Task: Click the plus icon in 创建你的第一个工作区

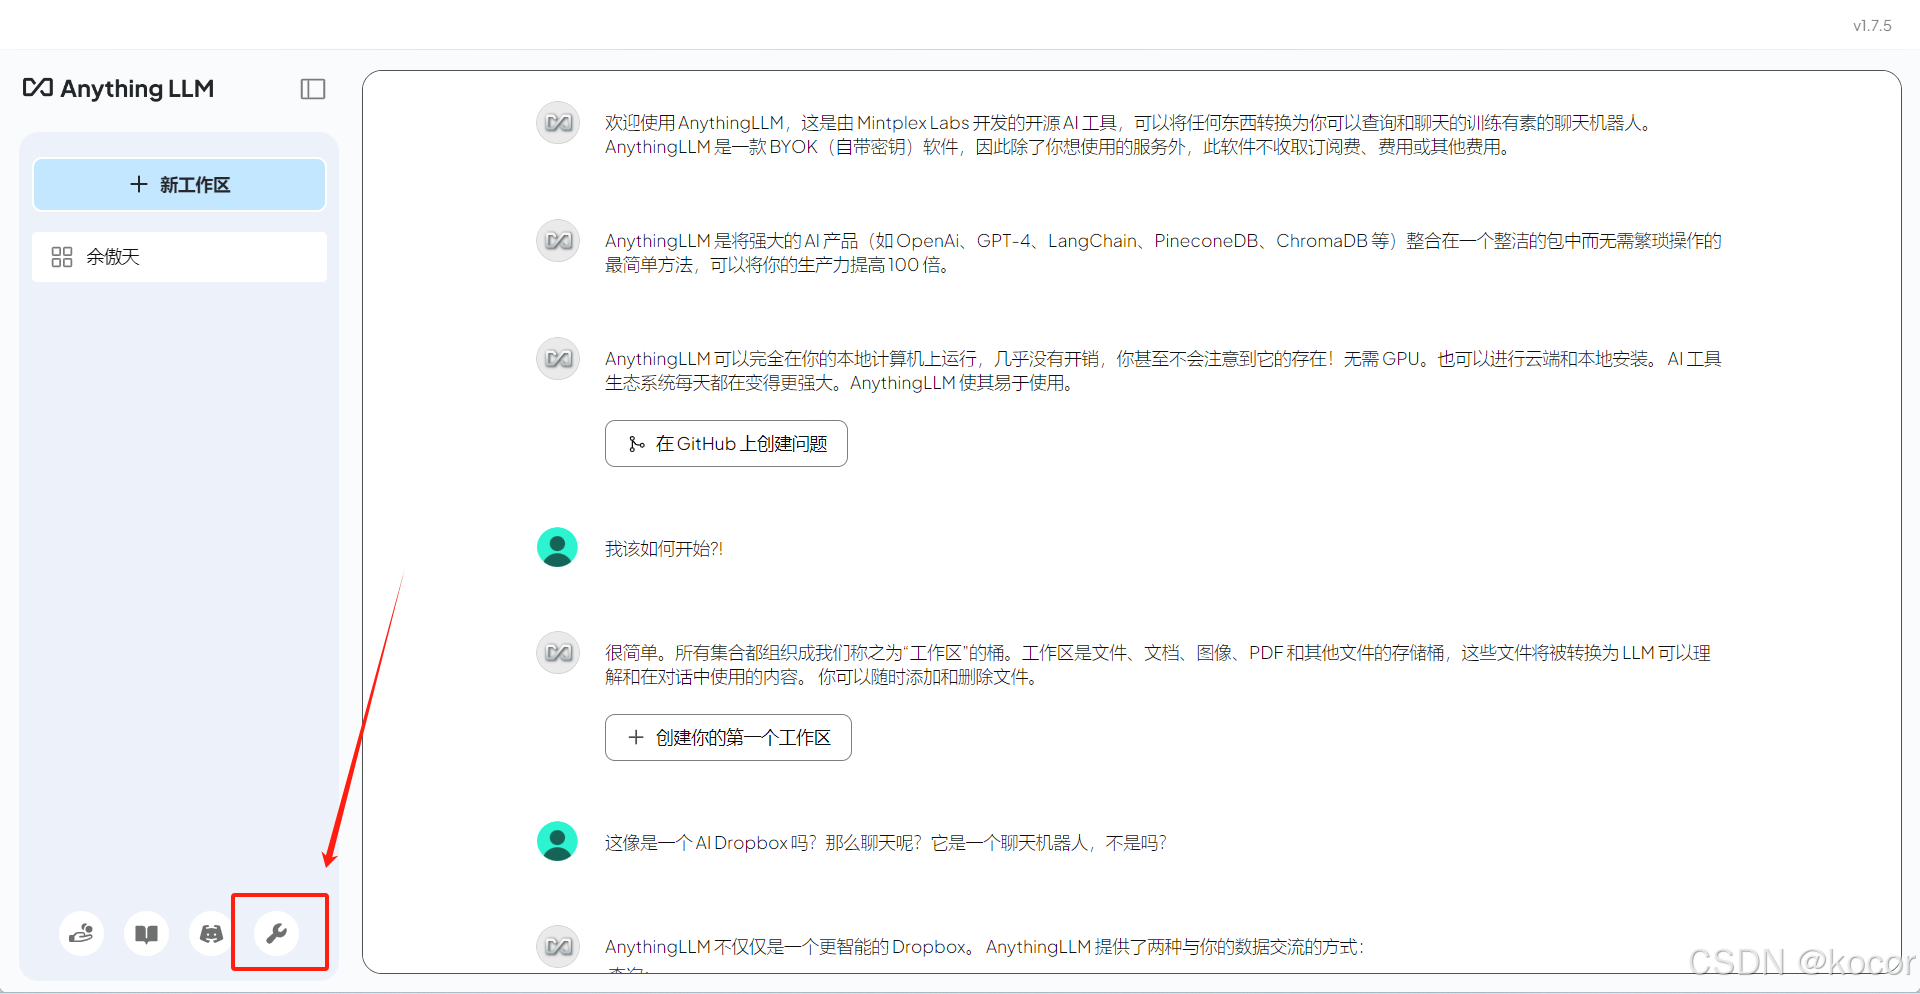Action: pos(636,738)
